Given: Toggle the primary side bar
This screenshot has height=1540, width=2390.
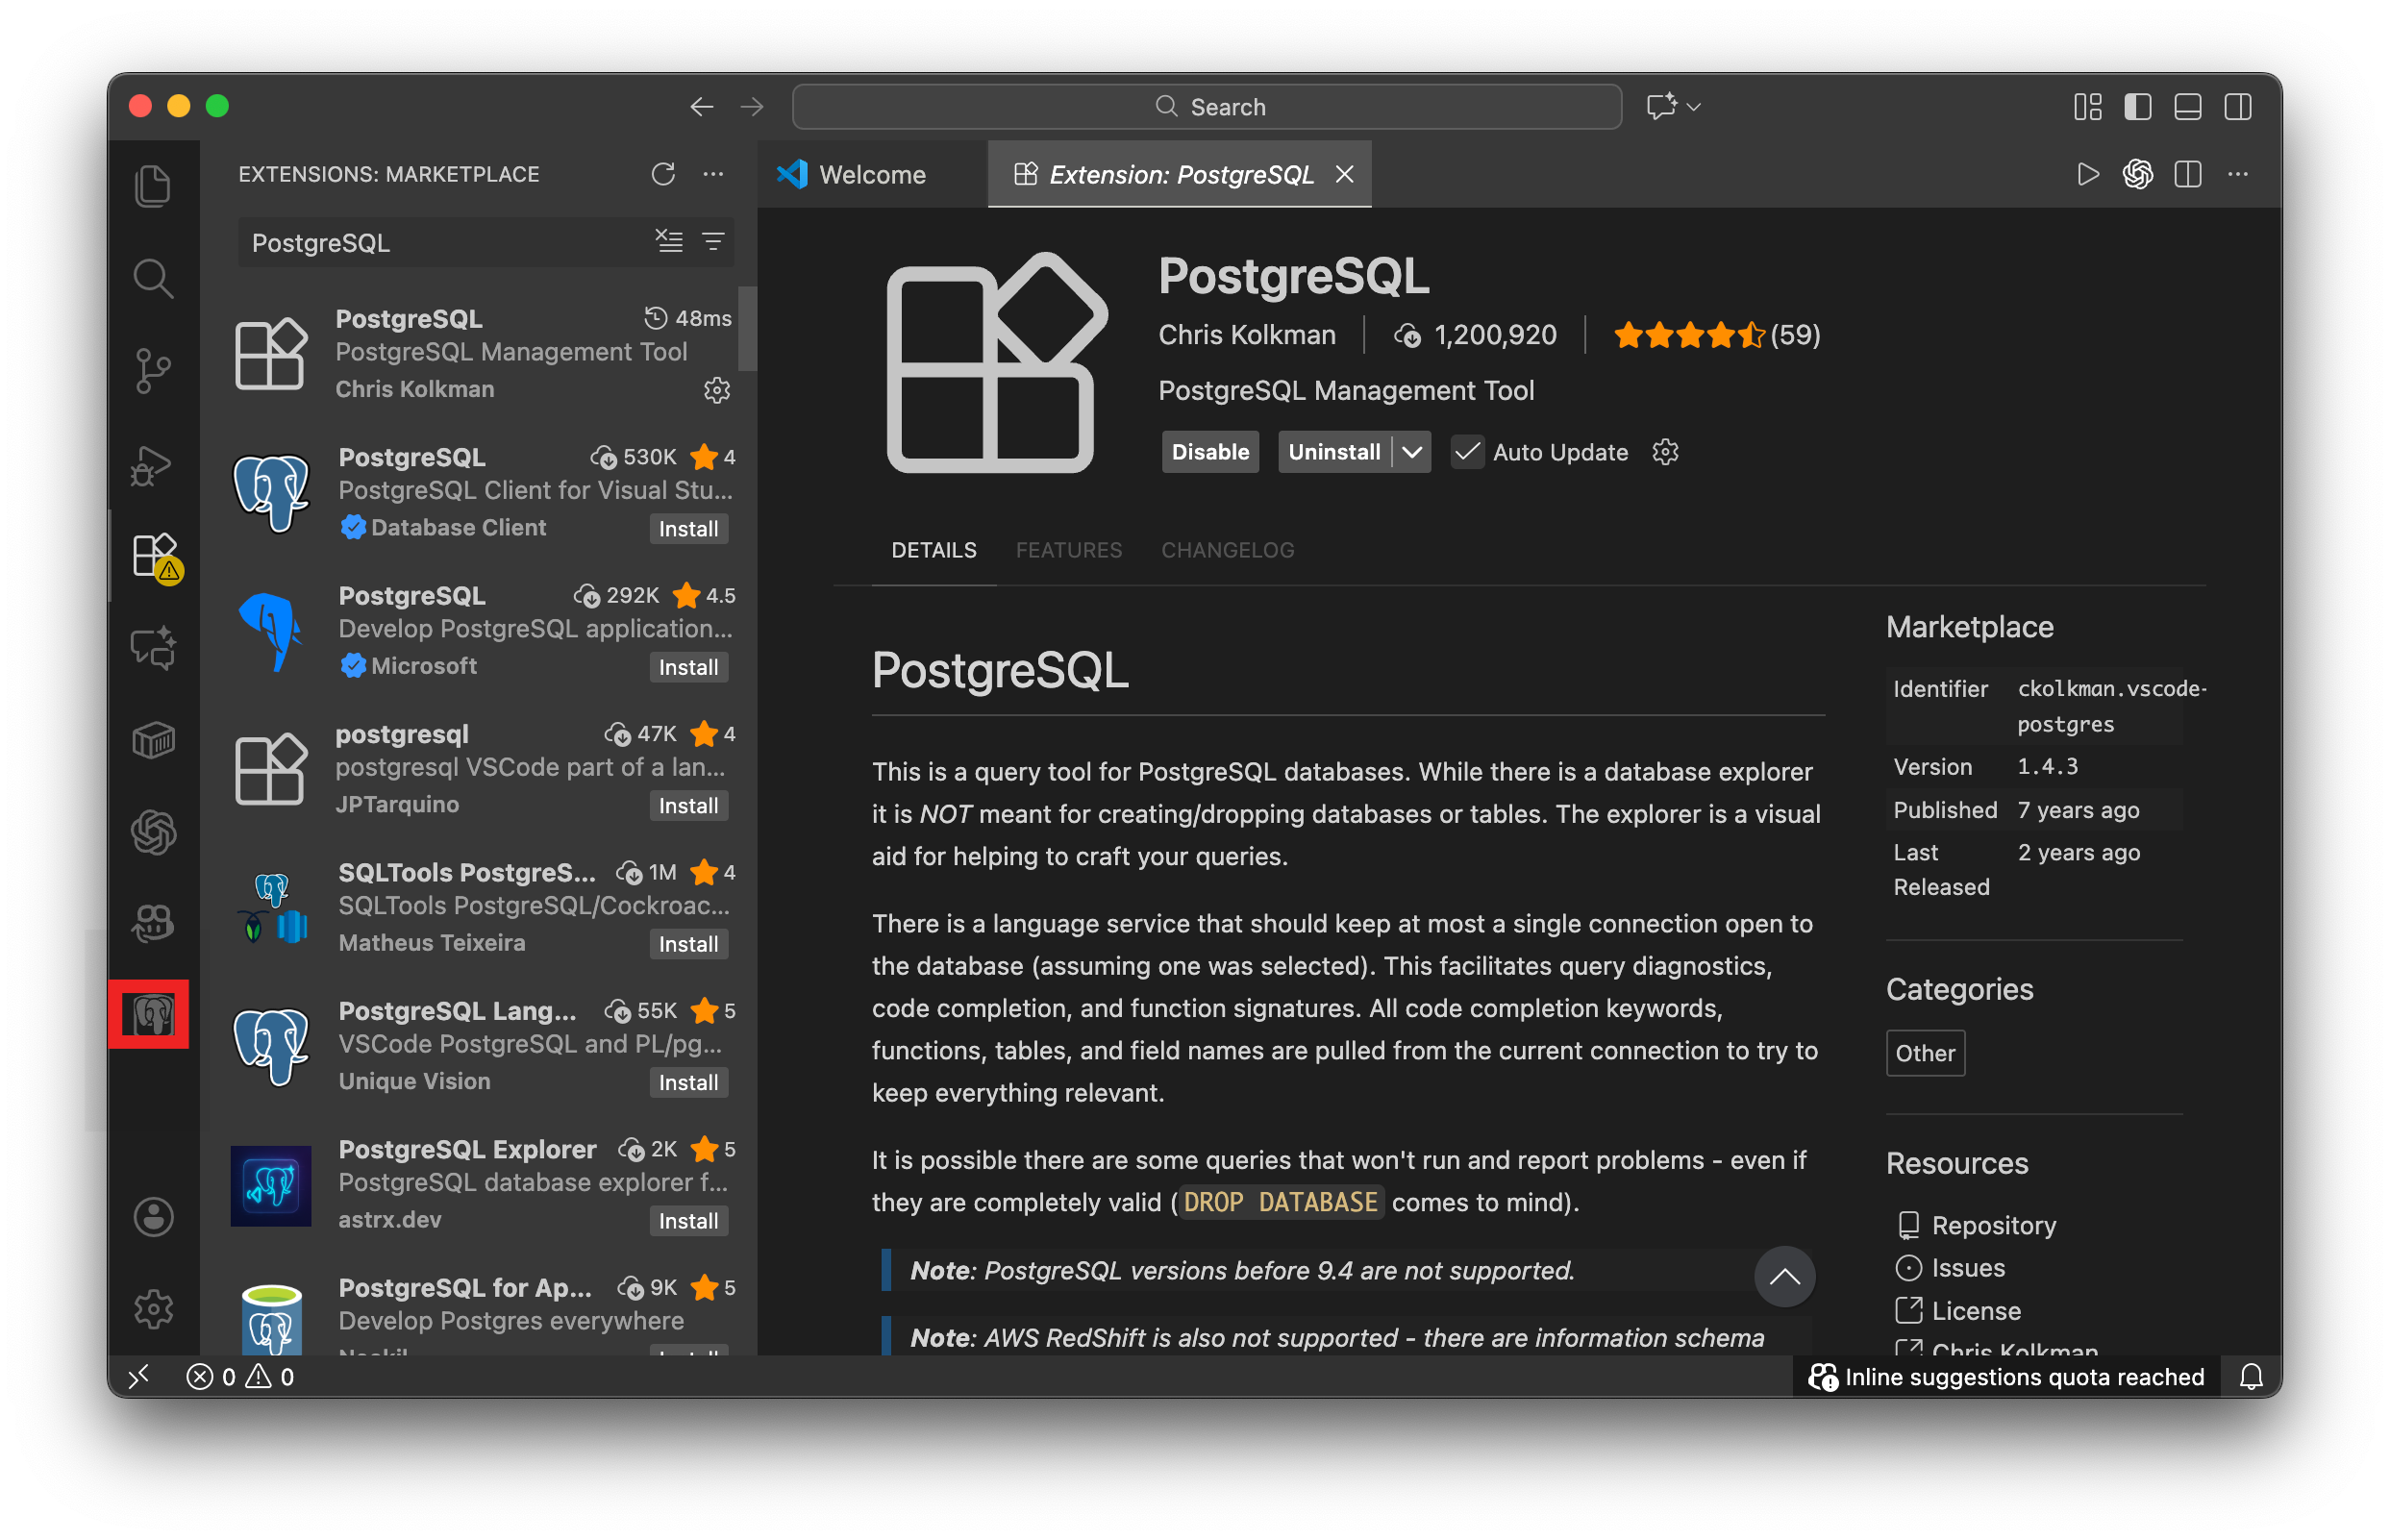Looking at the screenshot, I should click(2137, 107).
